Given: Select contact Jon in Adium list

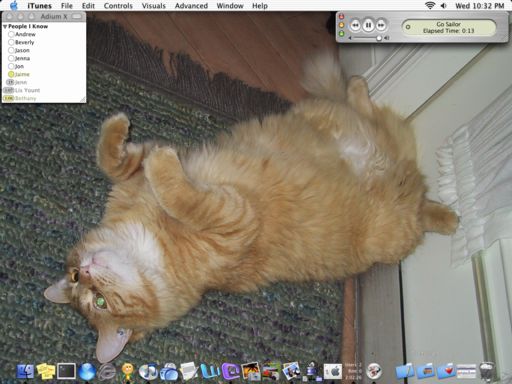Looking at the screenshot, I should click(x=44, y=66).
